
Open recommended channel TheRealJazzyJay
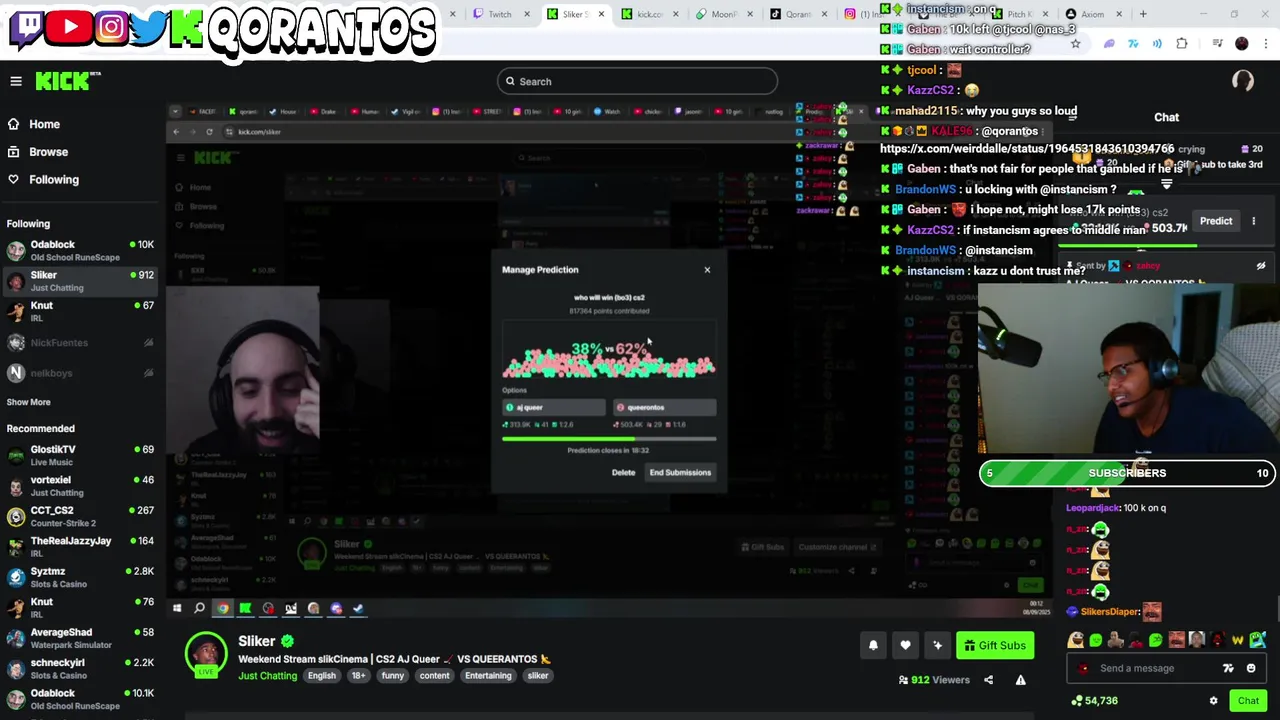click(80, 547)
